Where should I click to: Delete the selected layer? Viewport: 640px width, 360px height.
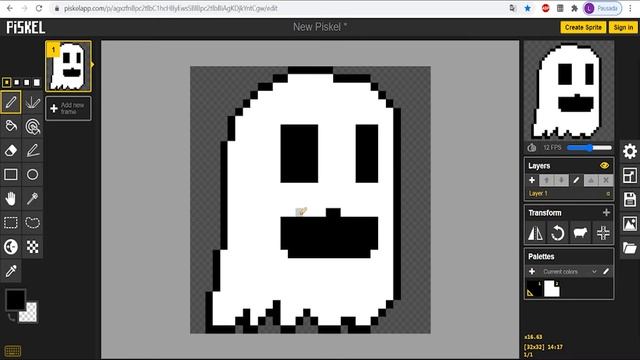pyautogui.click(x=606, y=180)
